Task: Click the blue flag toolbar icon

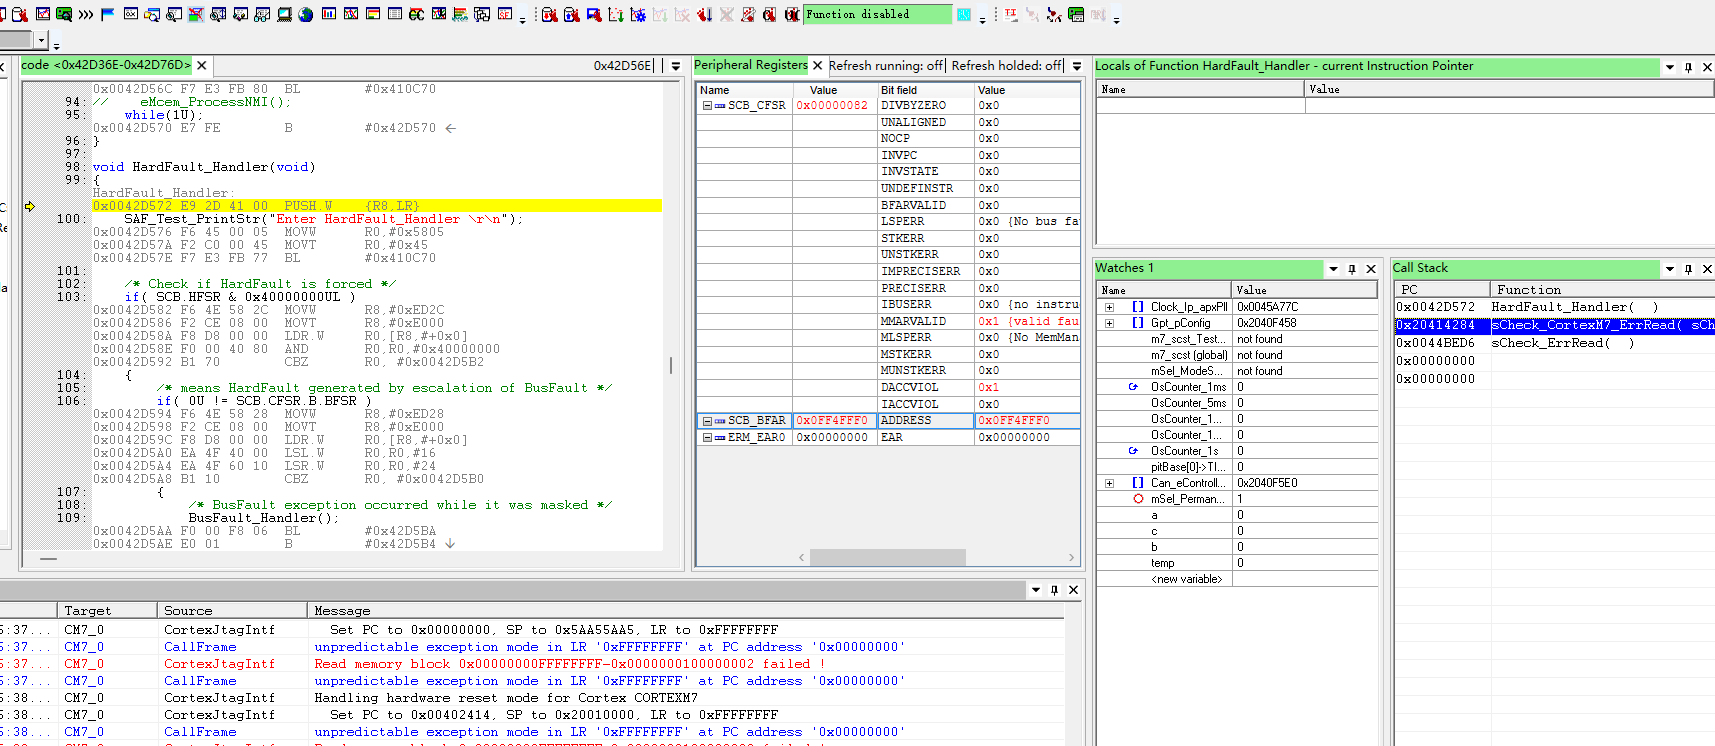Action: click(x=108, y=14)
